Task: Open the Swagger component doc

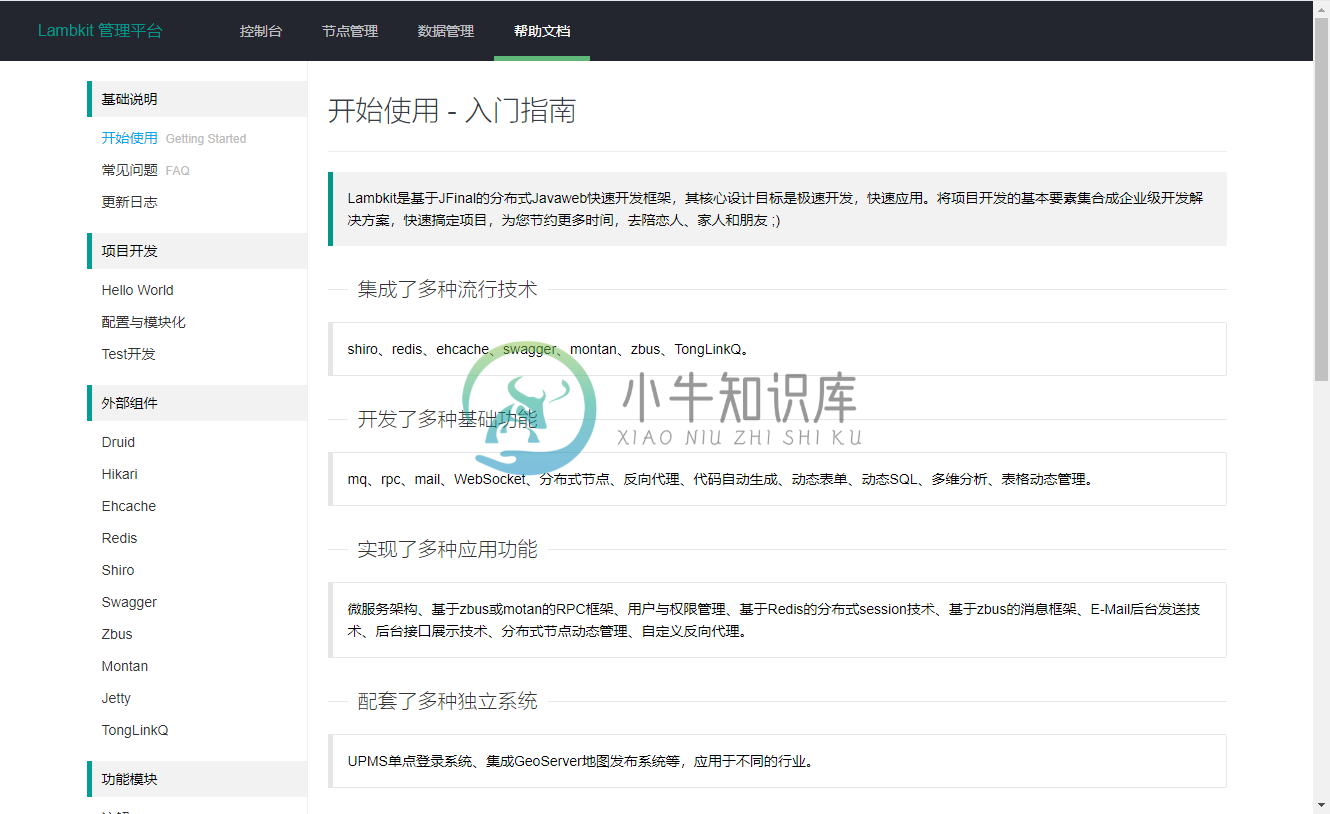Action: (x=130, y=602)
